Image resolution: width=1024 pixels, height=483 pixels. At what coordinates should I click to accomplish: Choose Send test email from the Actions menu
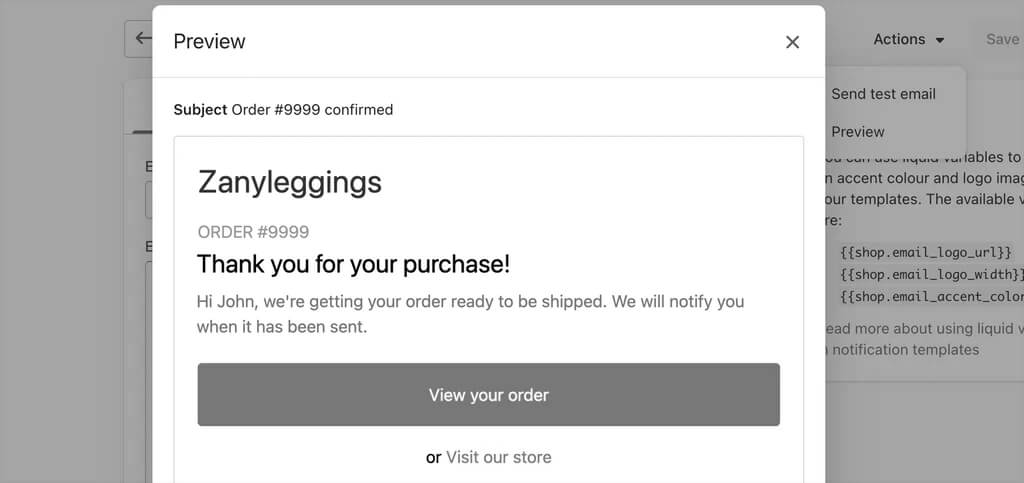tap(883, 94)
